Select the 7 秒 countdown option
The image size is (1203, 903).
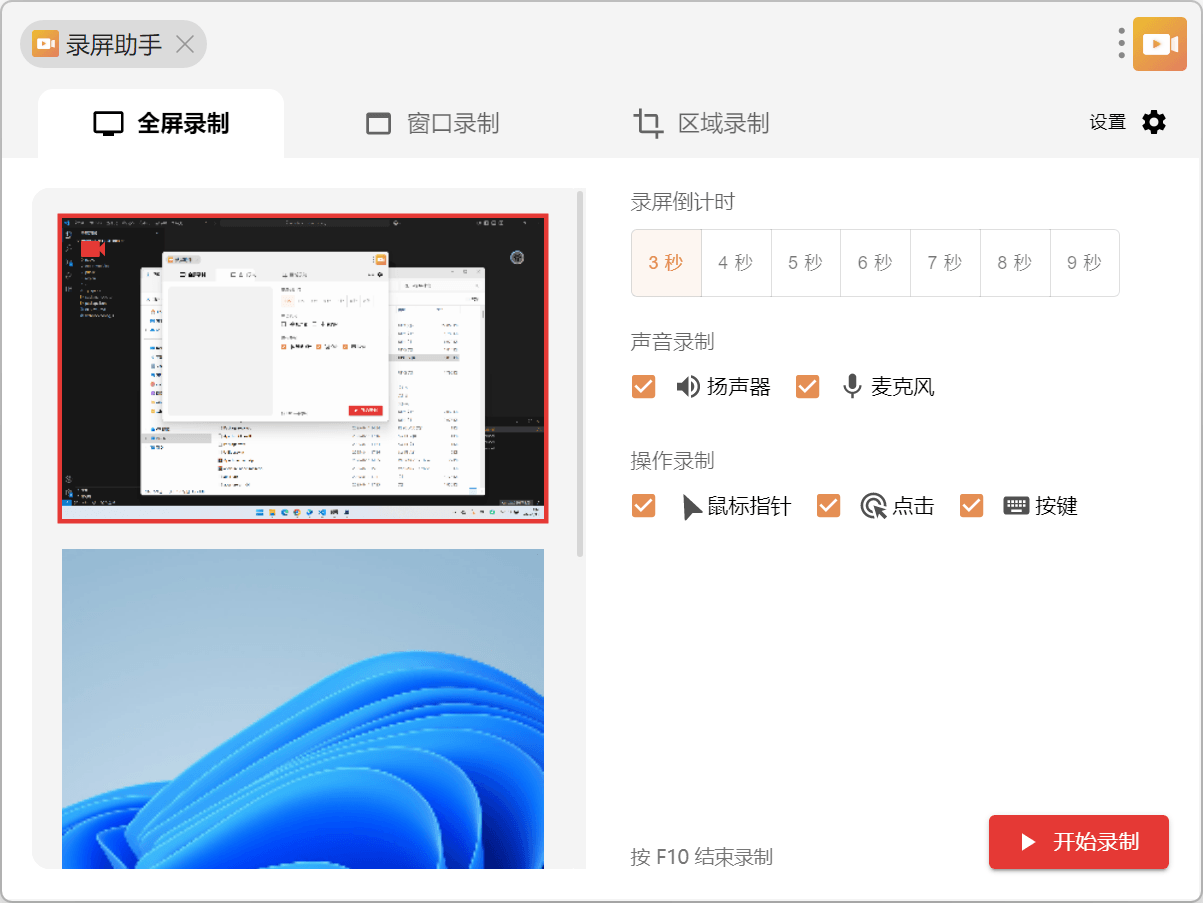coord(945,263)
